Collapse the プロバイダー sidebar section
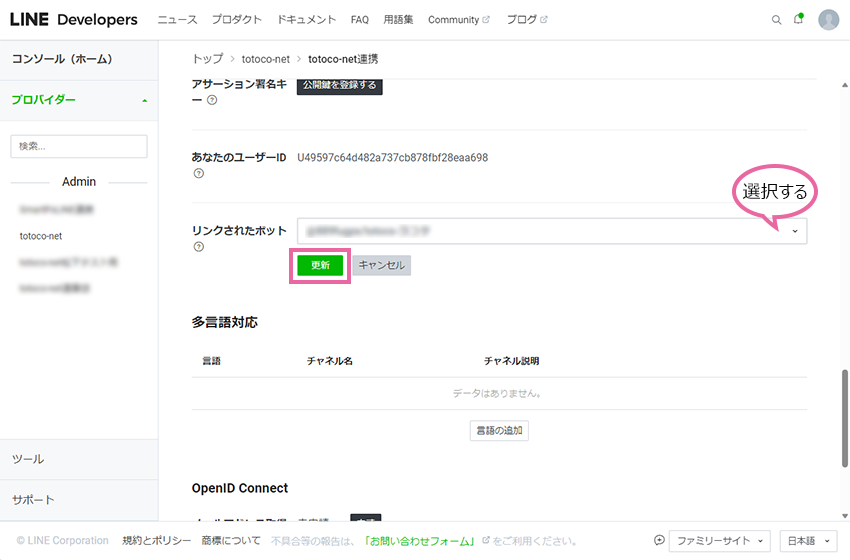Viewport: 850px width, 560px height. point(79,100)
